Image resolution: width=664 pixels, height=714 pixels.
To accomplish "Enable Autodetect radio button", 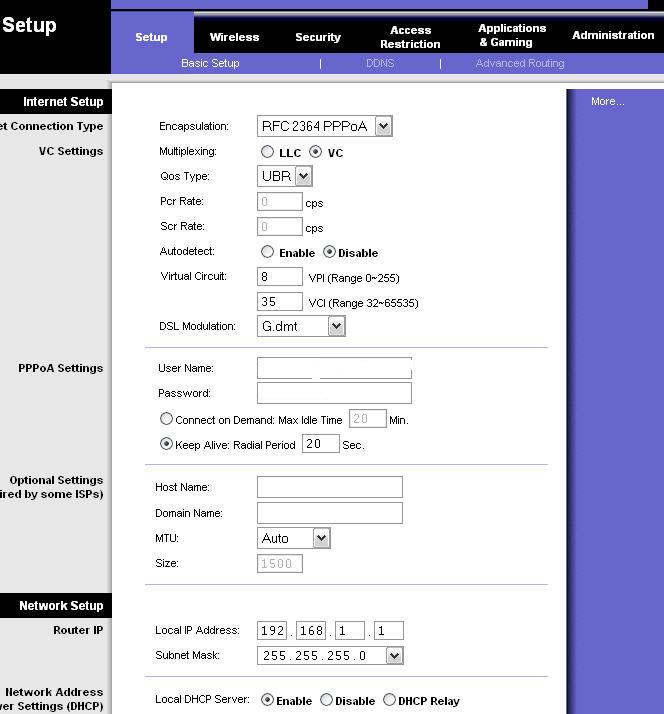I will tap(267, 252).
